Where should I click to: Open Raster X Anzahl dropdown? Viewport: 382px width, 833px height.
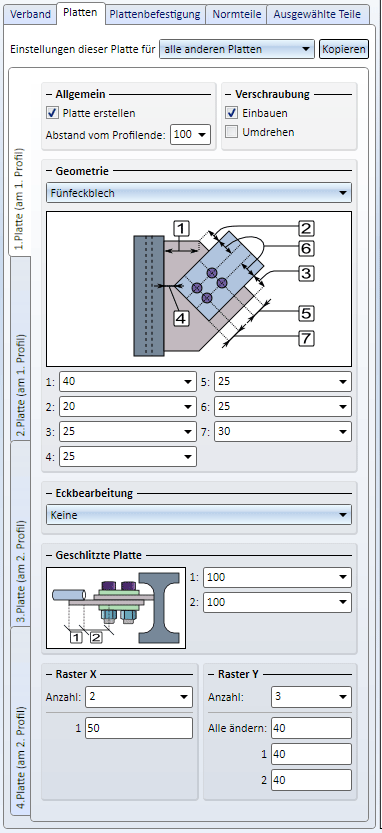pyautogui.click(x=139, y=697)
